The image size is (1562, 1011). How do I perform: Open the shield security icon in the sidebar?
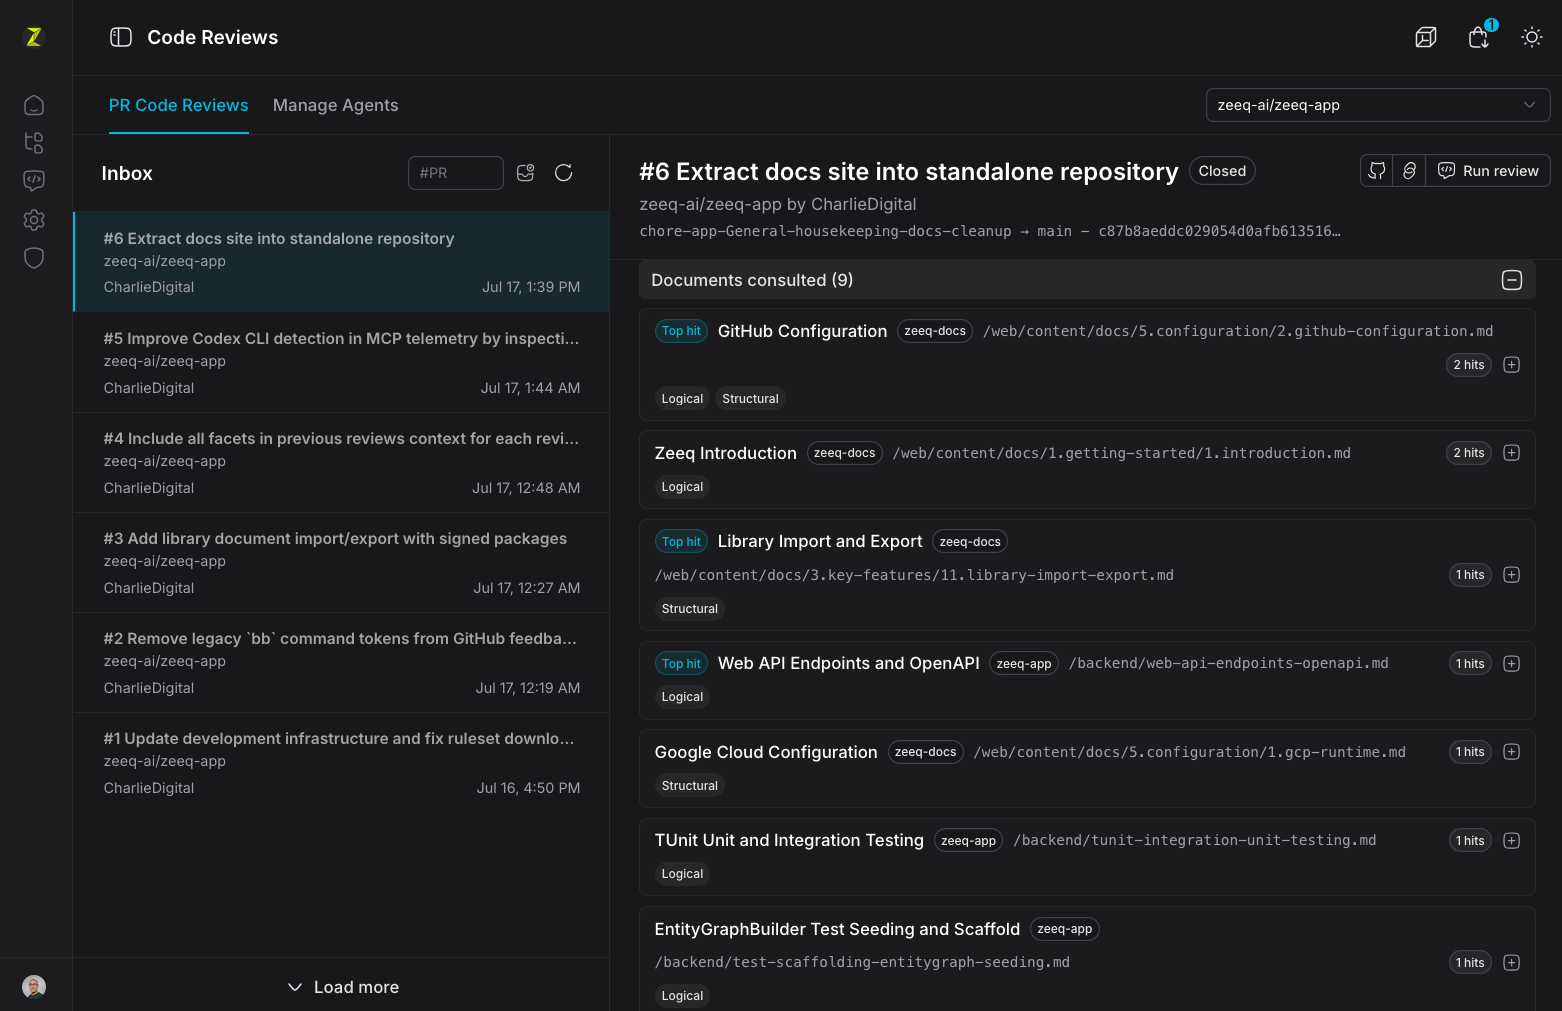[x=34, y=258]
